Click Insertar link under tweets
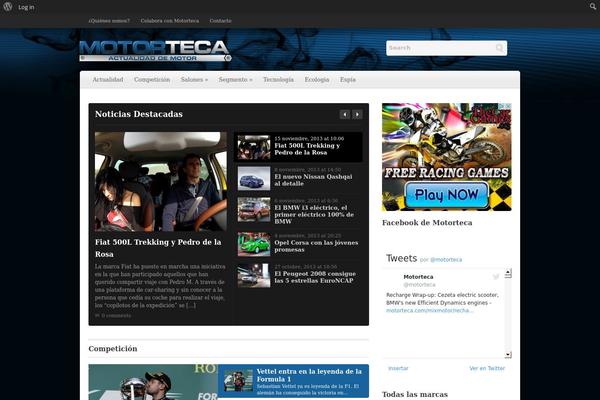Viewport: 600px width, 400px height. (398, 368)
